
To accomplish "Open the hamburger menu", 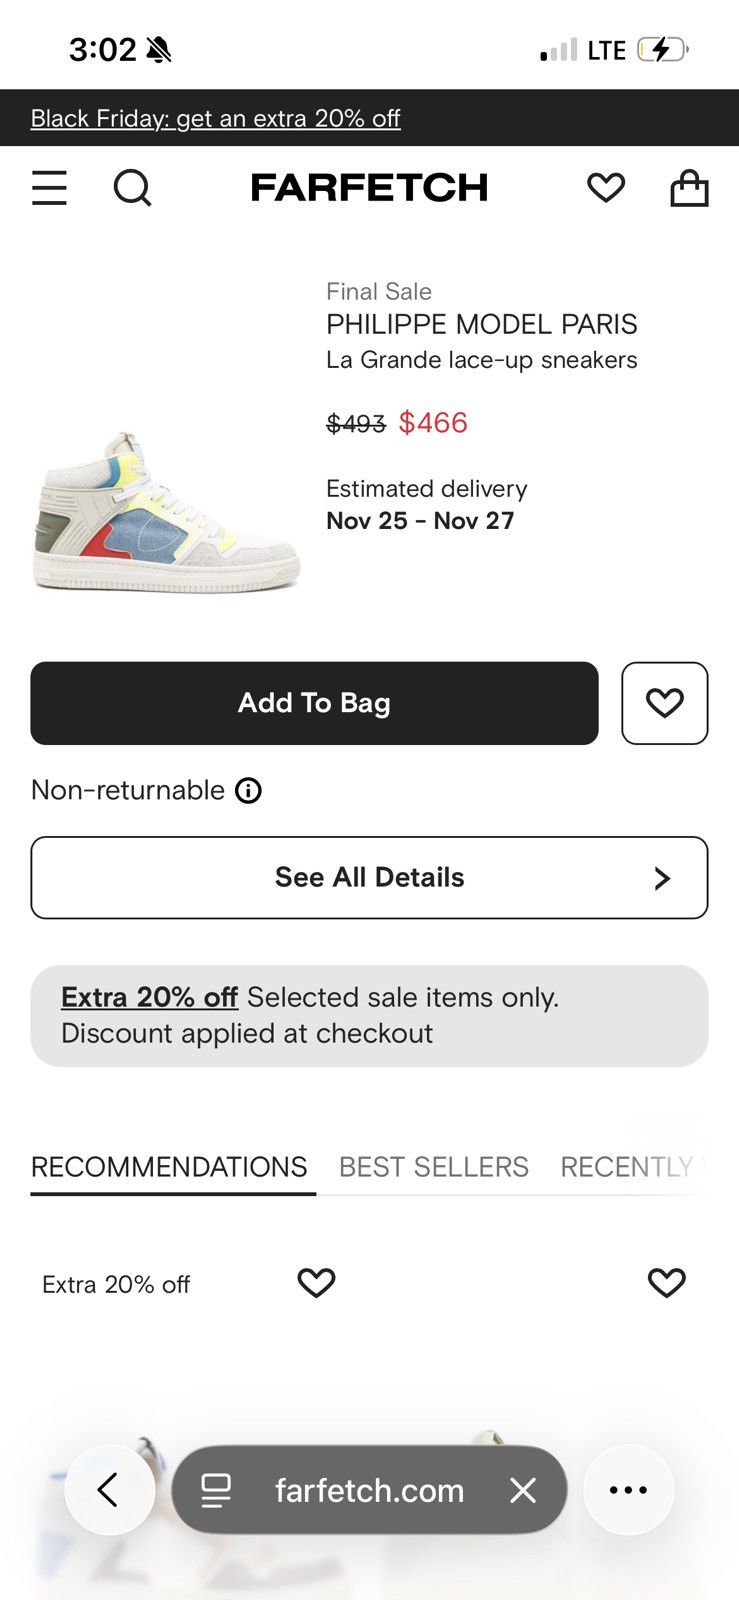I will point(49,187).
